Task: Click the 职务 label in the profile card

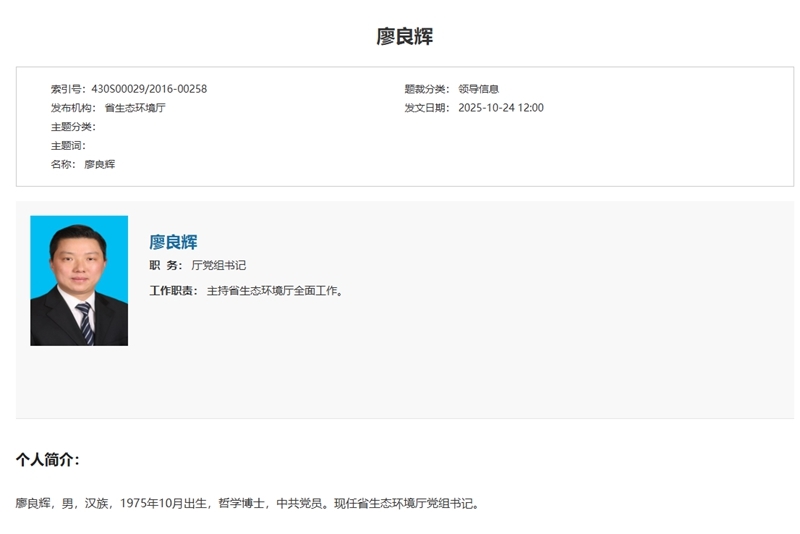Action: pyautogui.click(x=166, y=265)
